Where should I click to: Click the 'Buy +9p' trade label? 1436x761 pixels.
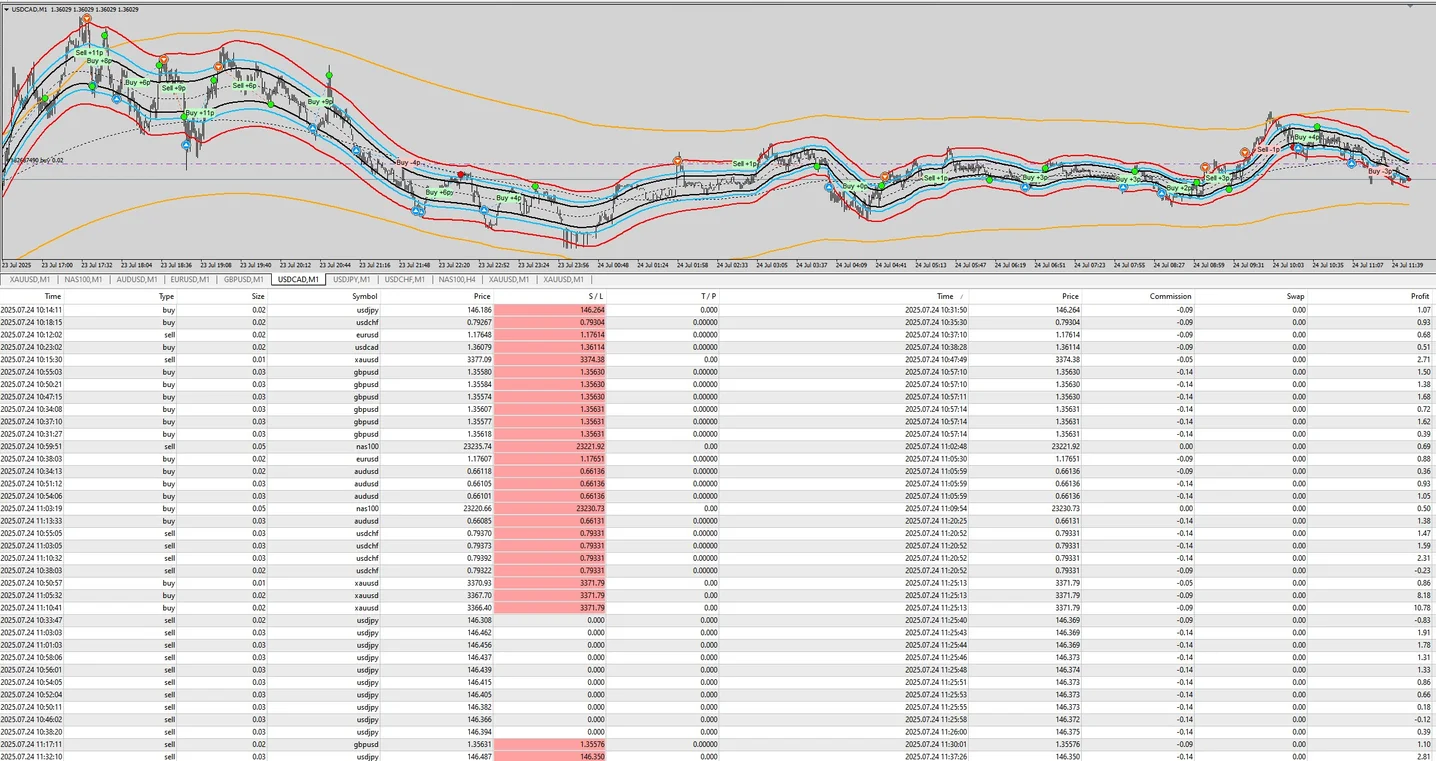[x=320, y=102]
